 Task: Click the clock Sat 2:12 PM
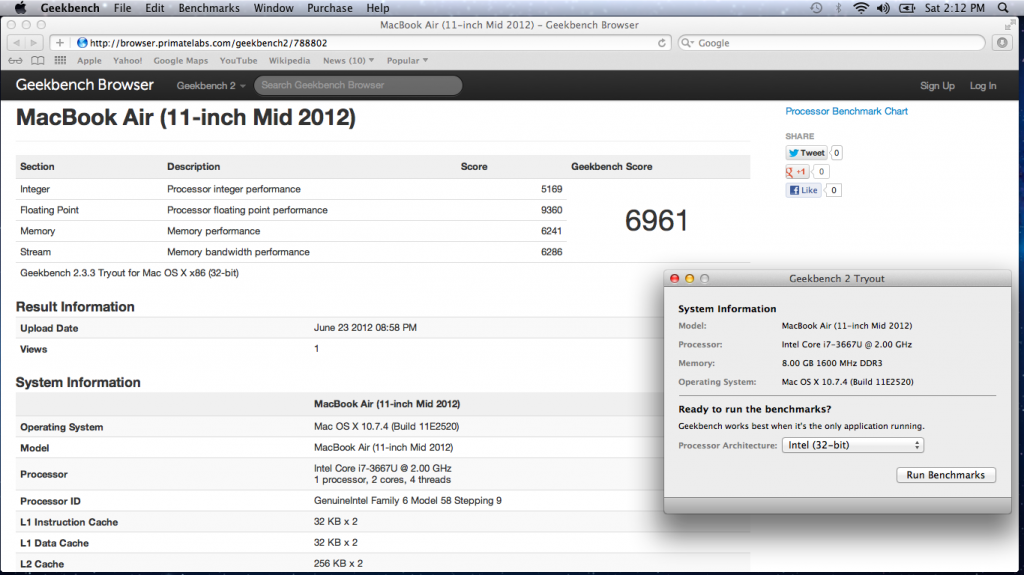[954, 8]
